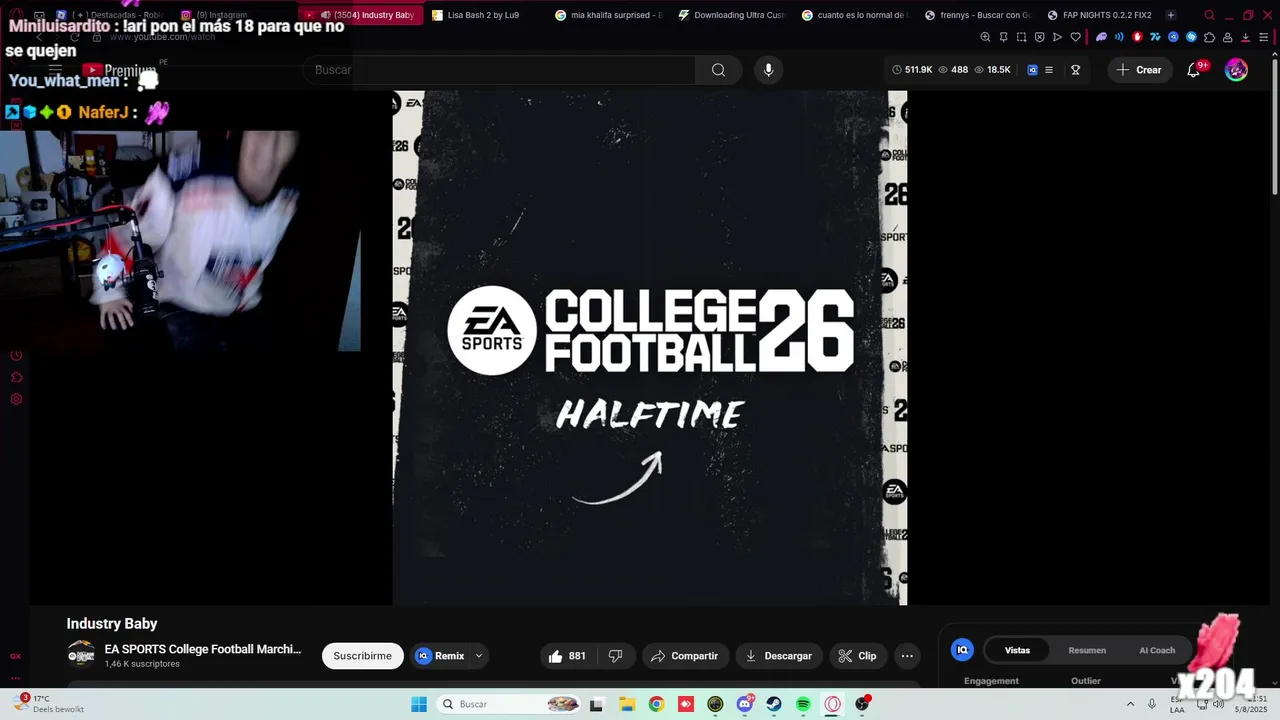
Task: Dislike the video with thumbs-down
Action: point(615,656)
